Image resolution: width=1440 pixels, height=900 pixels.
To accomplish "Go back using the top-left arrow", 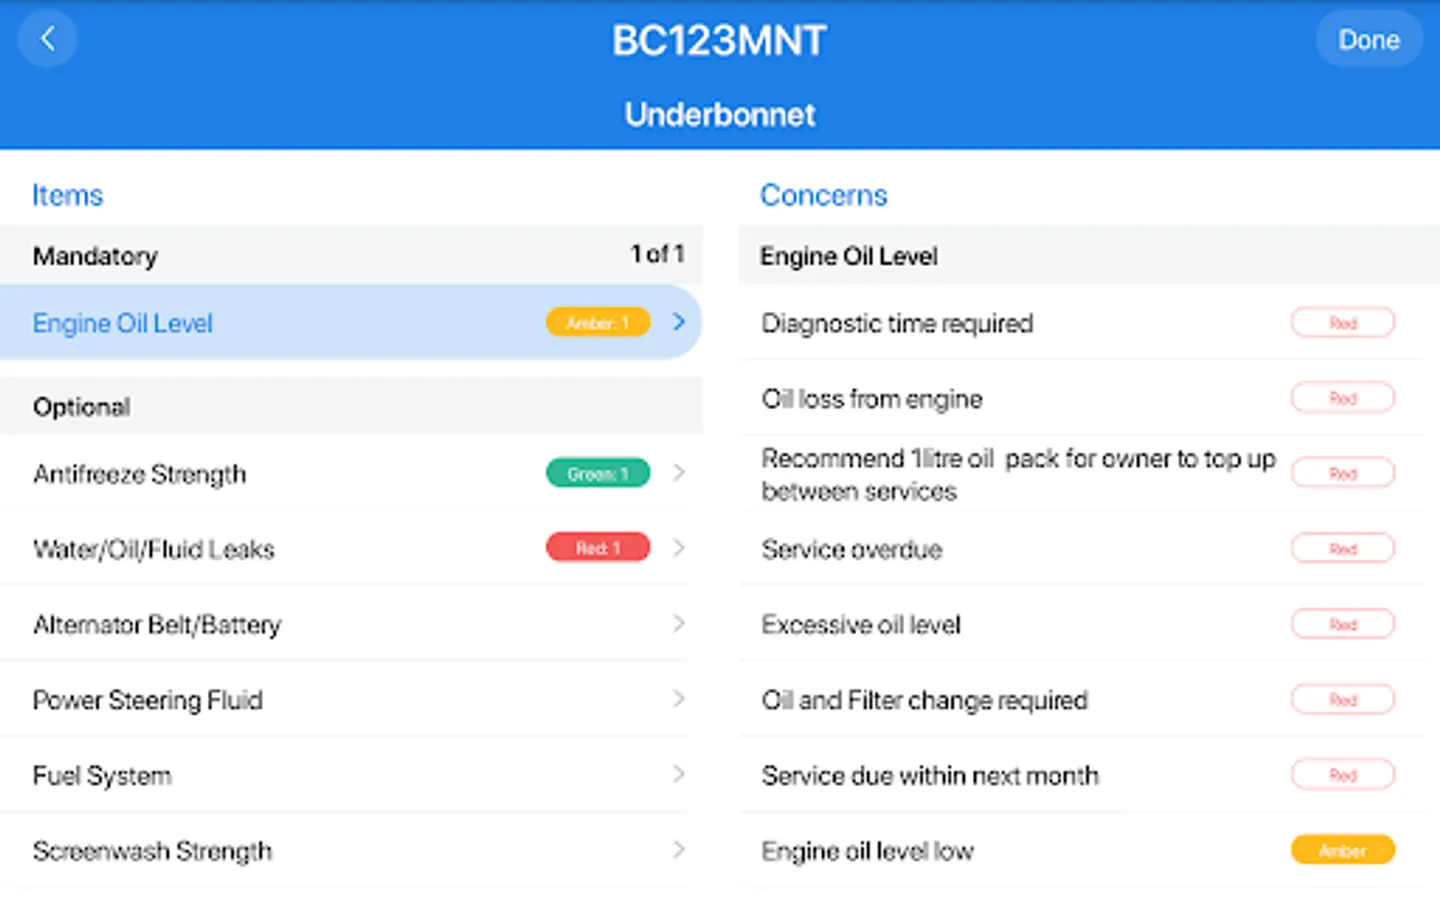I will pyautogui.click(x=47, y=40).
